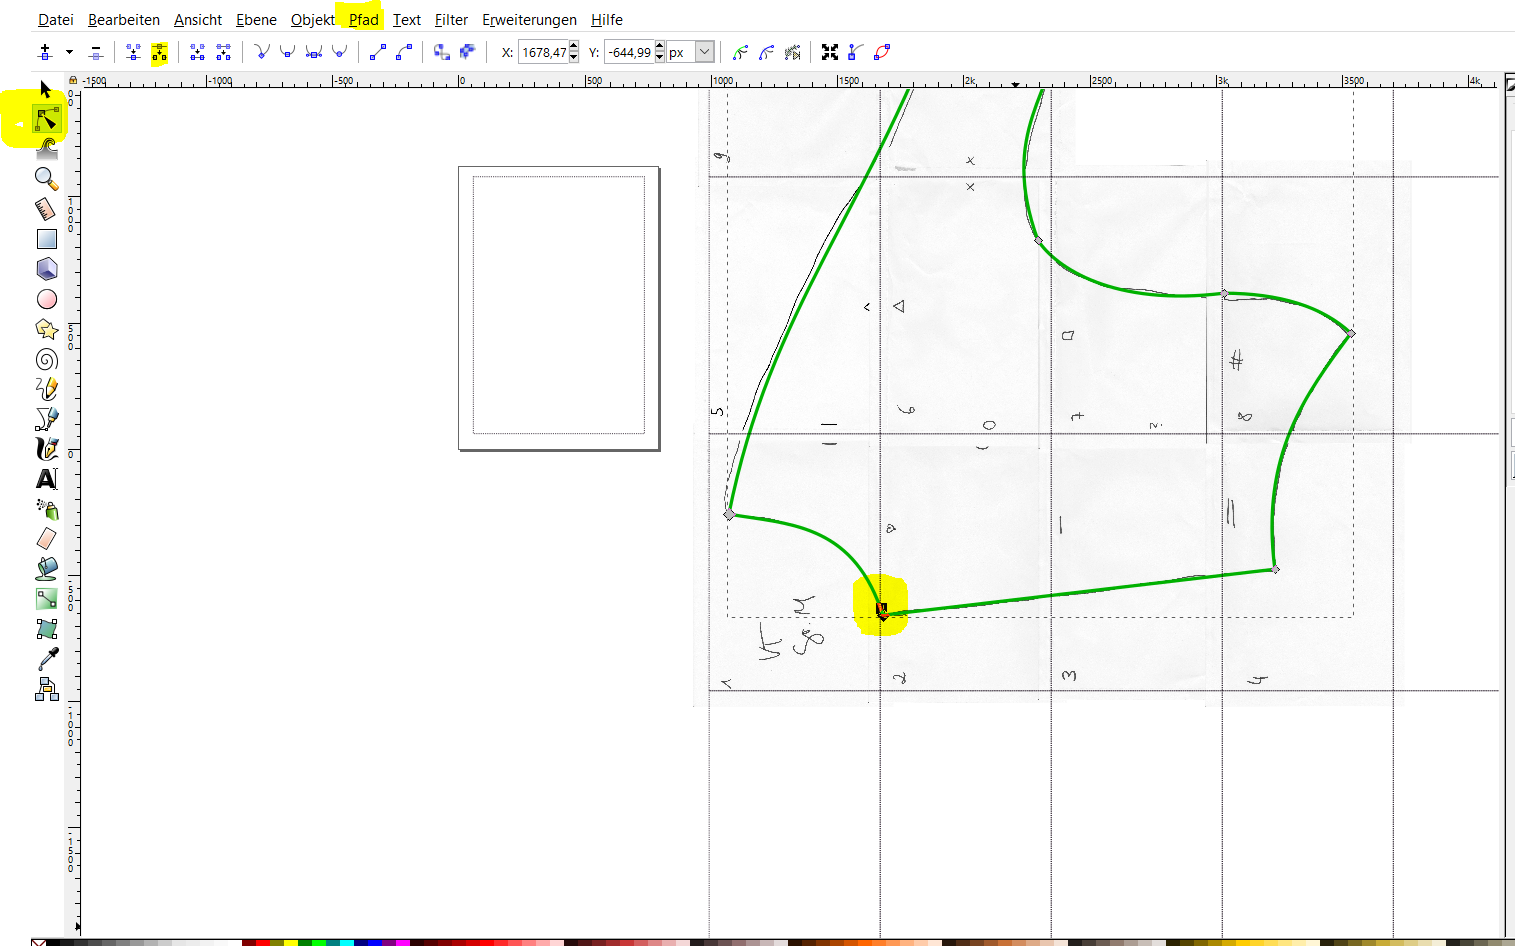Pick the red swatch in color palette
Image resolution: width=1515 pixels, height=946 pixels.
pos(263,942)
